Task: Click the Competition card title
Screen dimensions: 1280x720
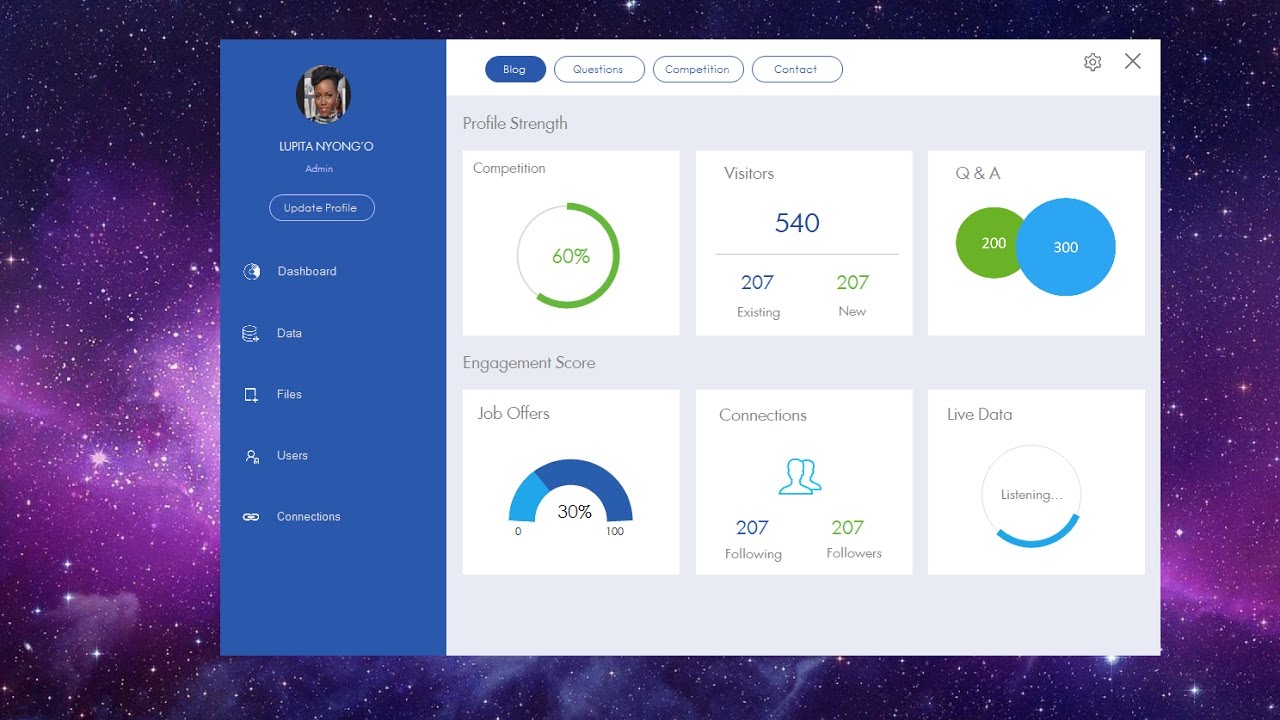Action: [509, 169]
